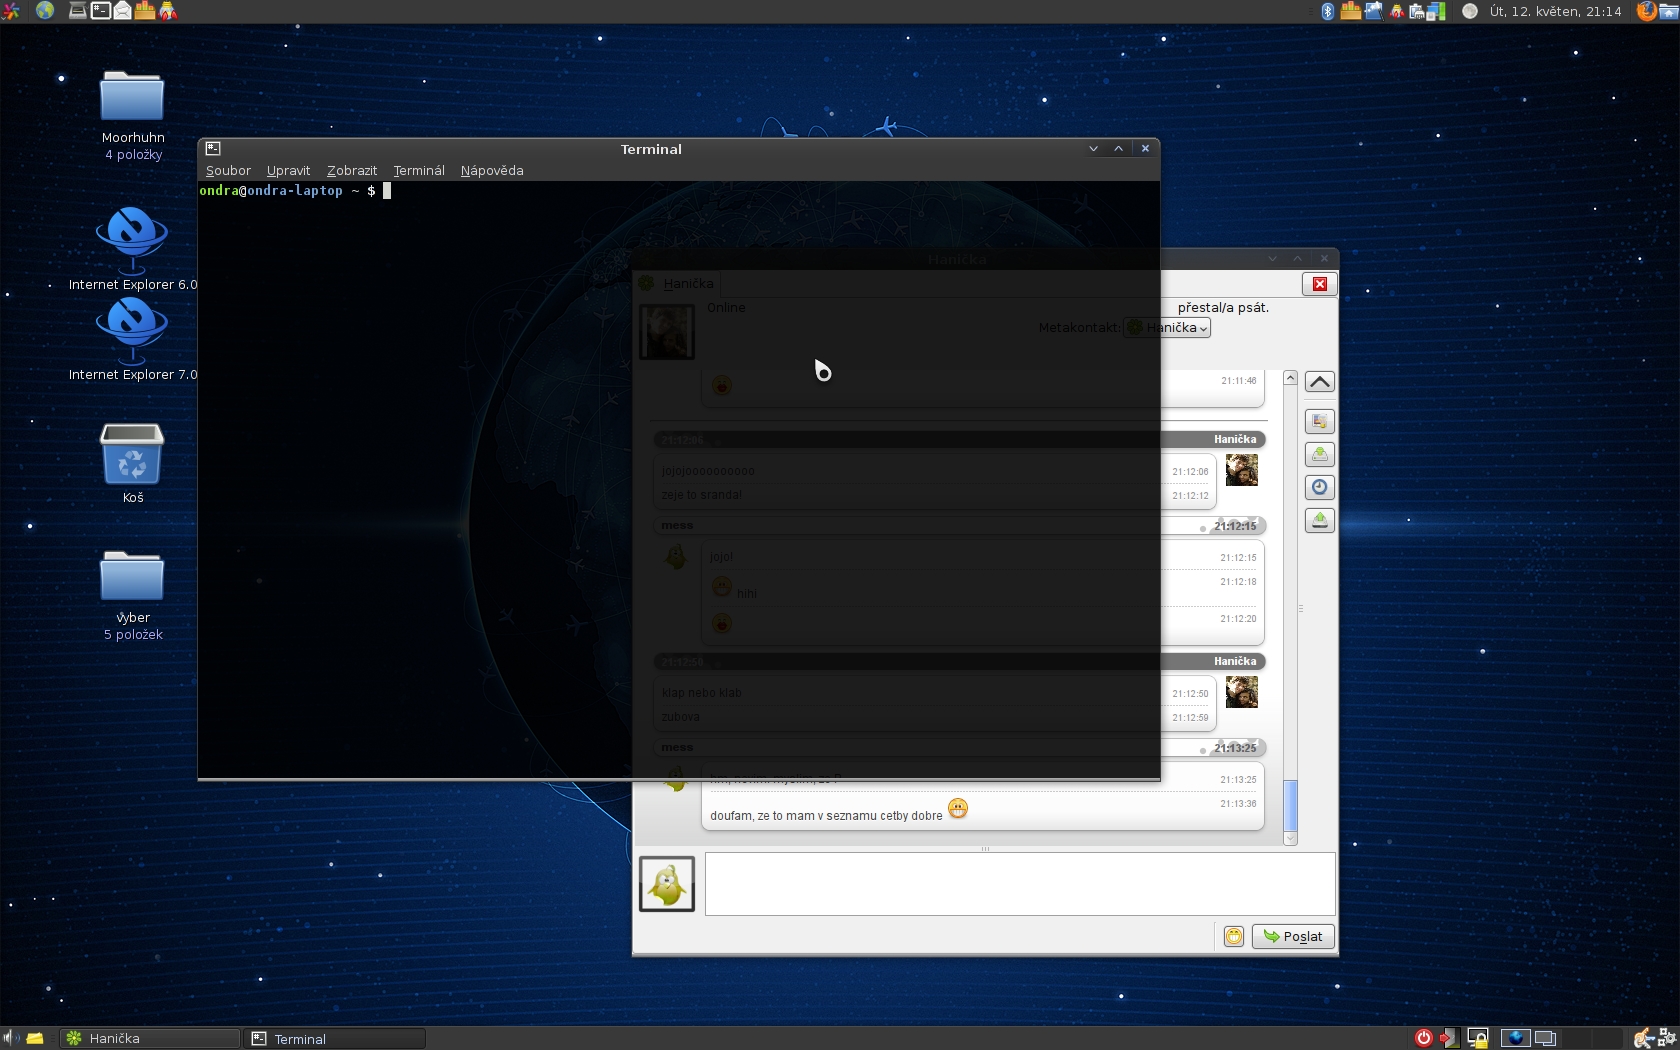Open the Moorhuhn desktop folder

[x=132, y=97]
